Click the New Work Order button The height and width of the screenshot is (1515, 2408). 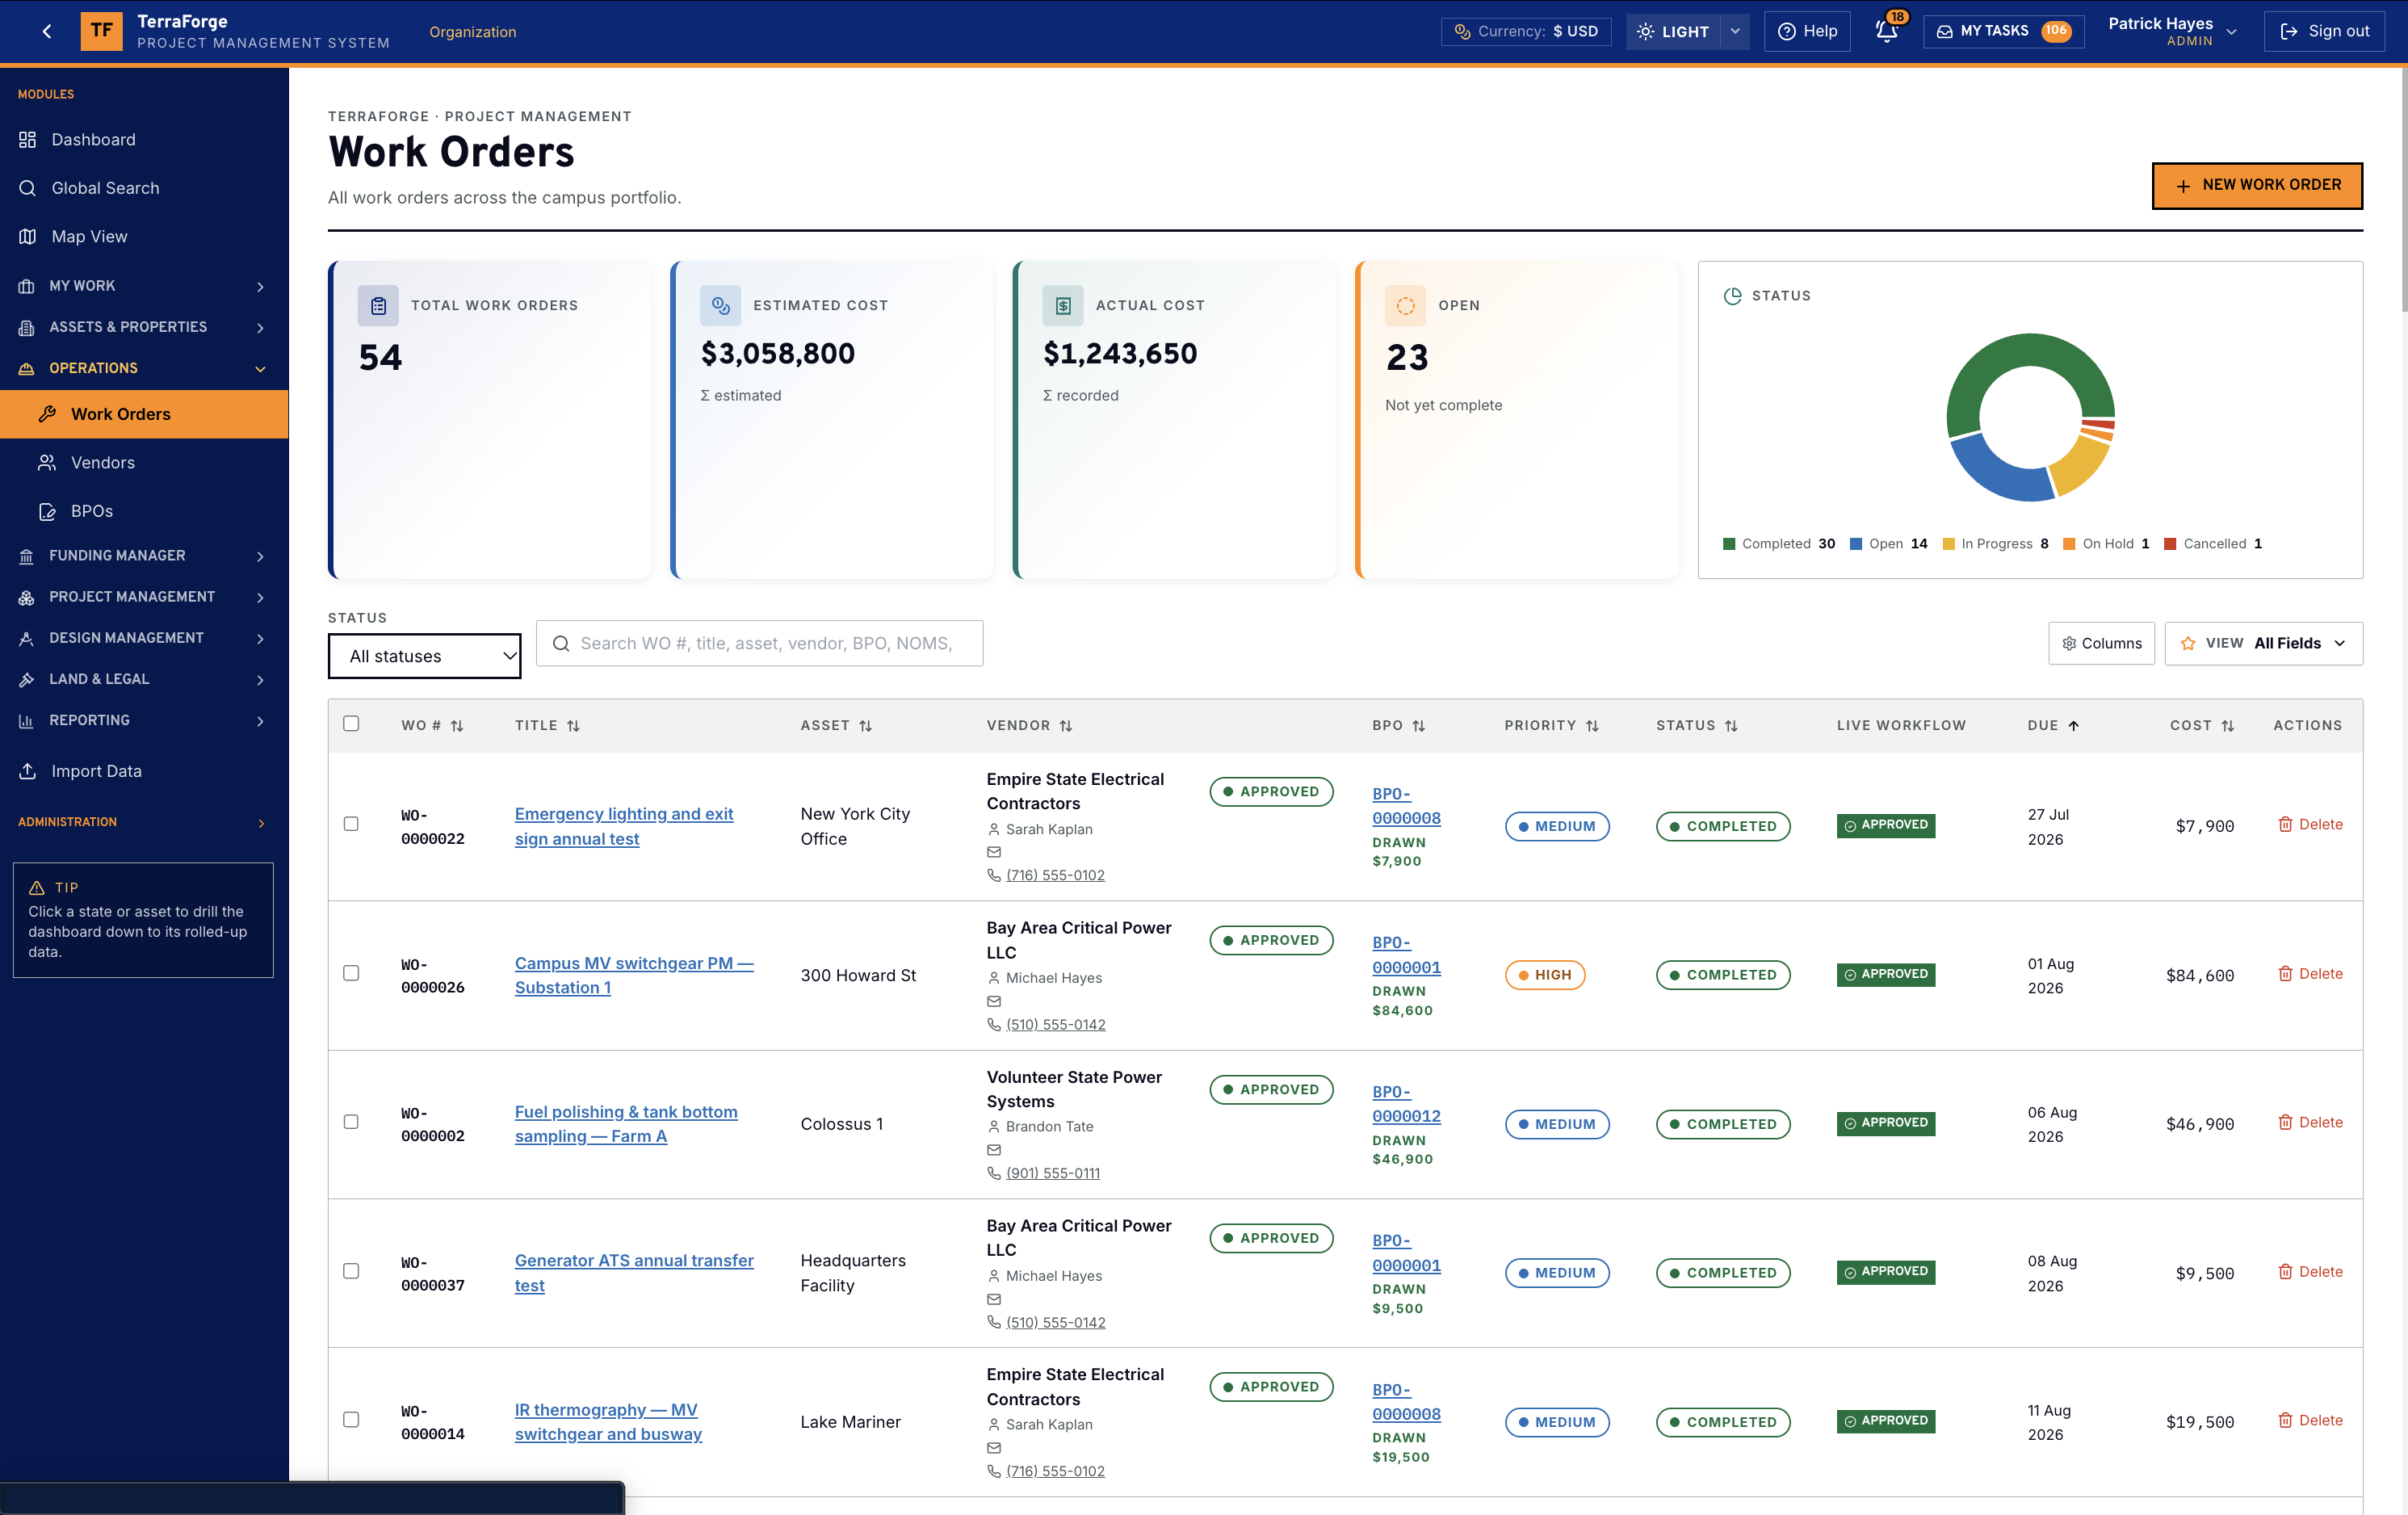[2257, 185]
